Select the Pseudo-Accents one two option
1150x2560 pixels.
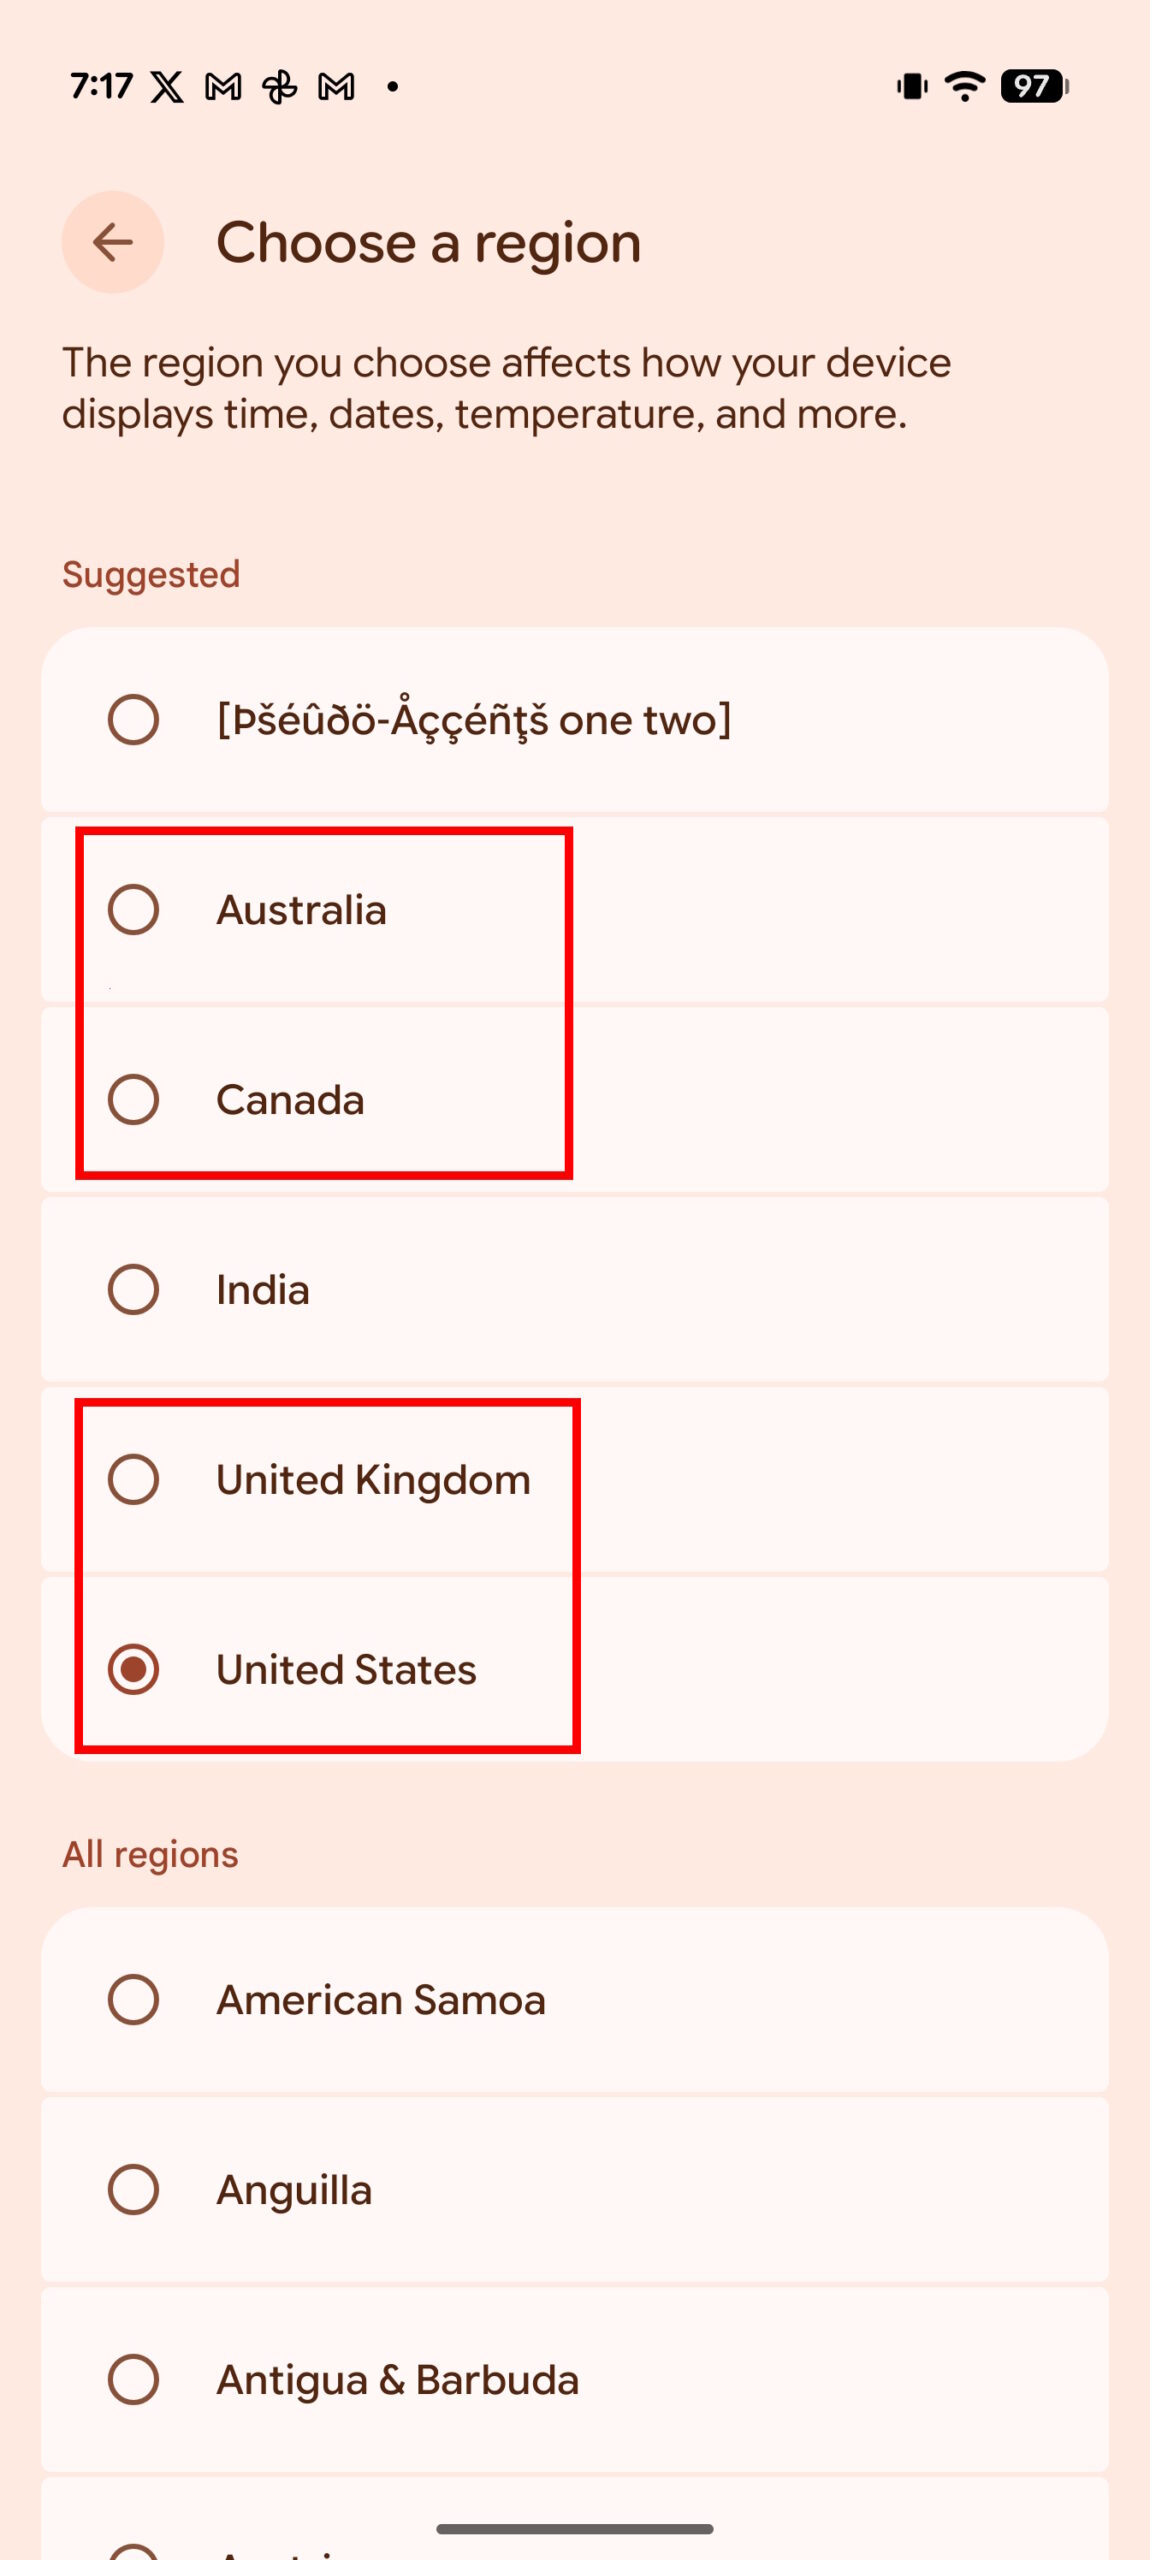tap(134, 720)
